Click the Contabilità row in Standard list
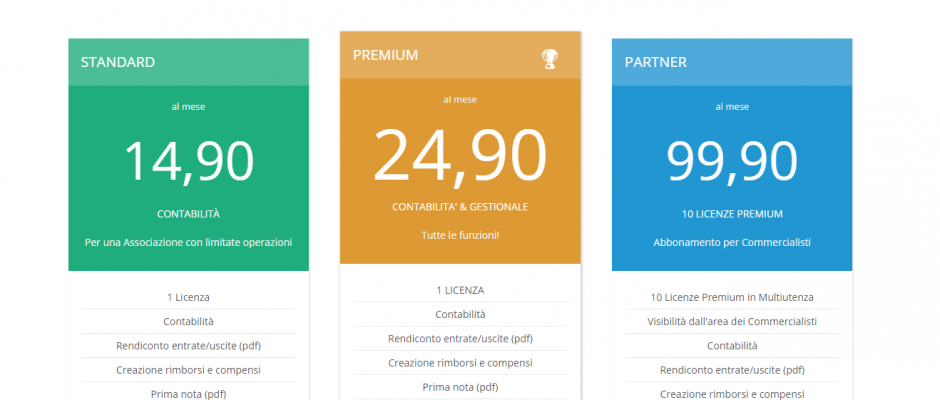Viewport: 940px width, 400px height. tap(188, 321)
